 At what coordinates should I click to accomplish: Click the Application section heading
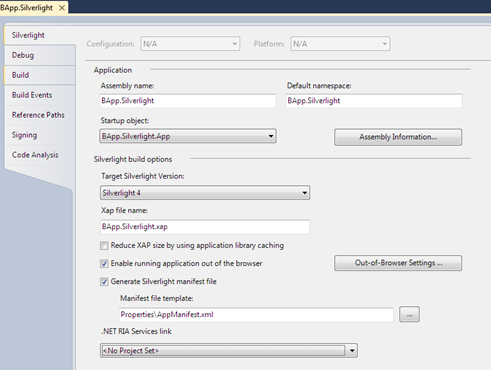(113, 70)
